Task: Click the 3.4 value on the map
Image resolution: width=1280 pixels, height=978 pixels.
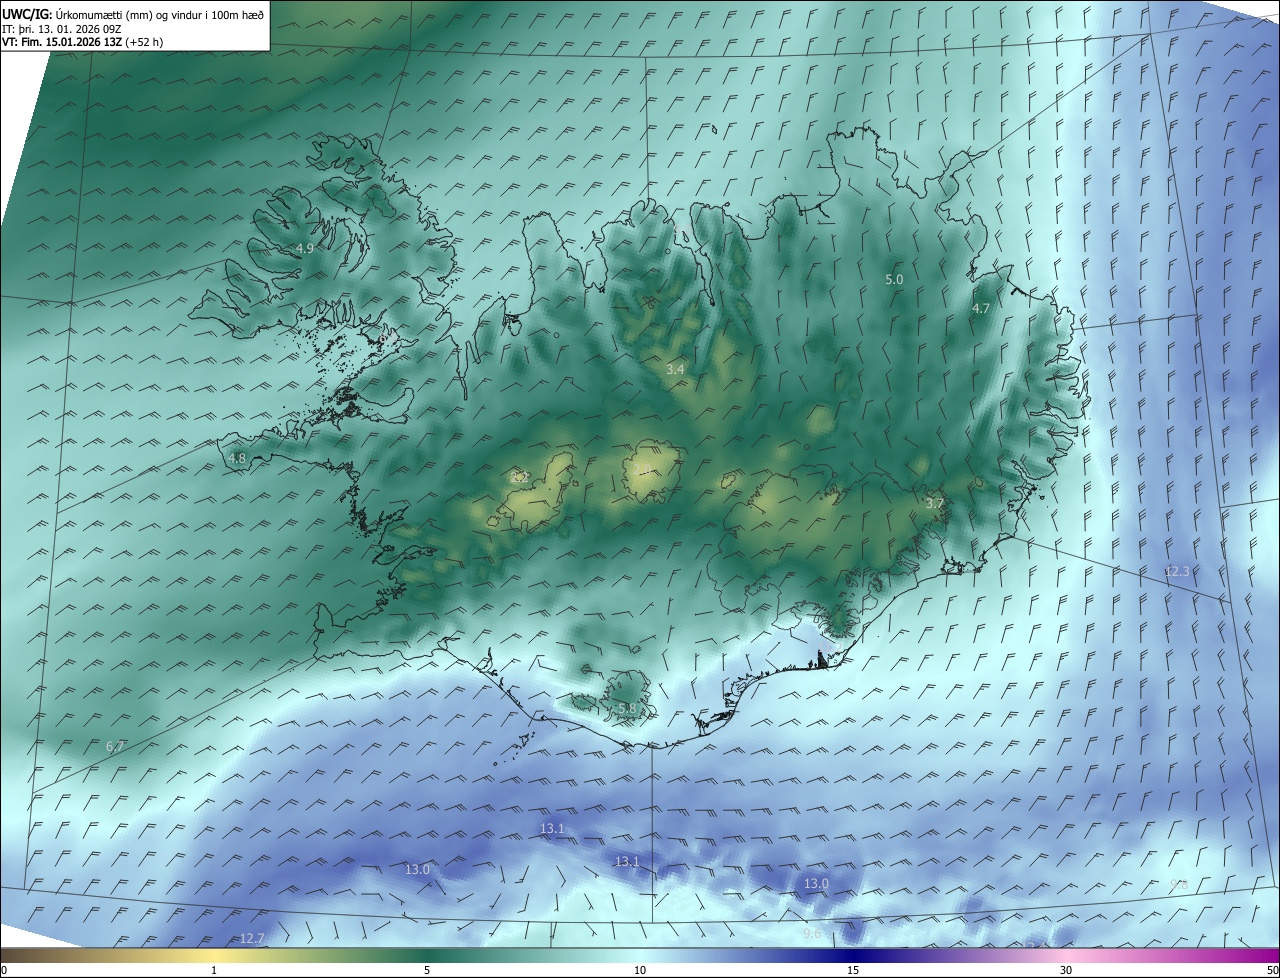Action: click(x=675, y=370)
